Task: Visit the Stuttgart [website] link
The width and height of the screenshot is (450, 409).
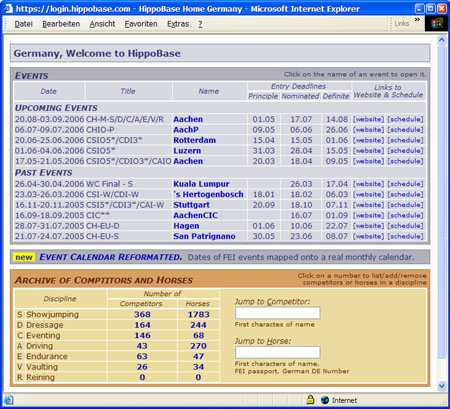Action: click(x=368, y=205)
